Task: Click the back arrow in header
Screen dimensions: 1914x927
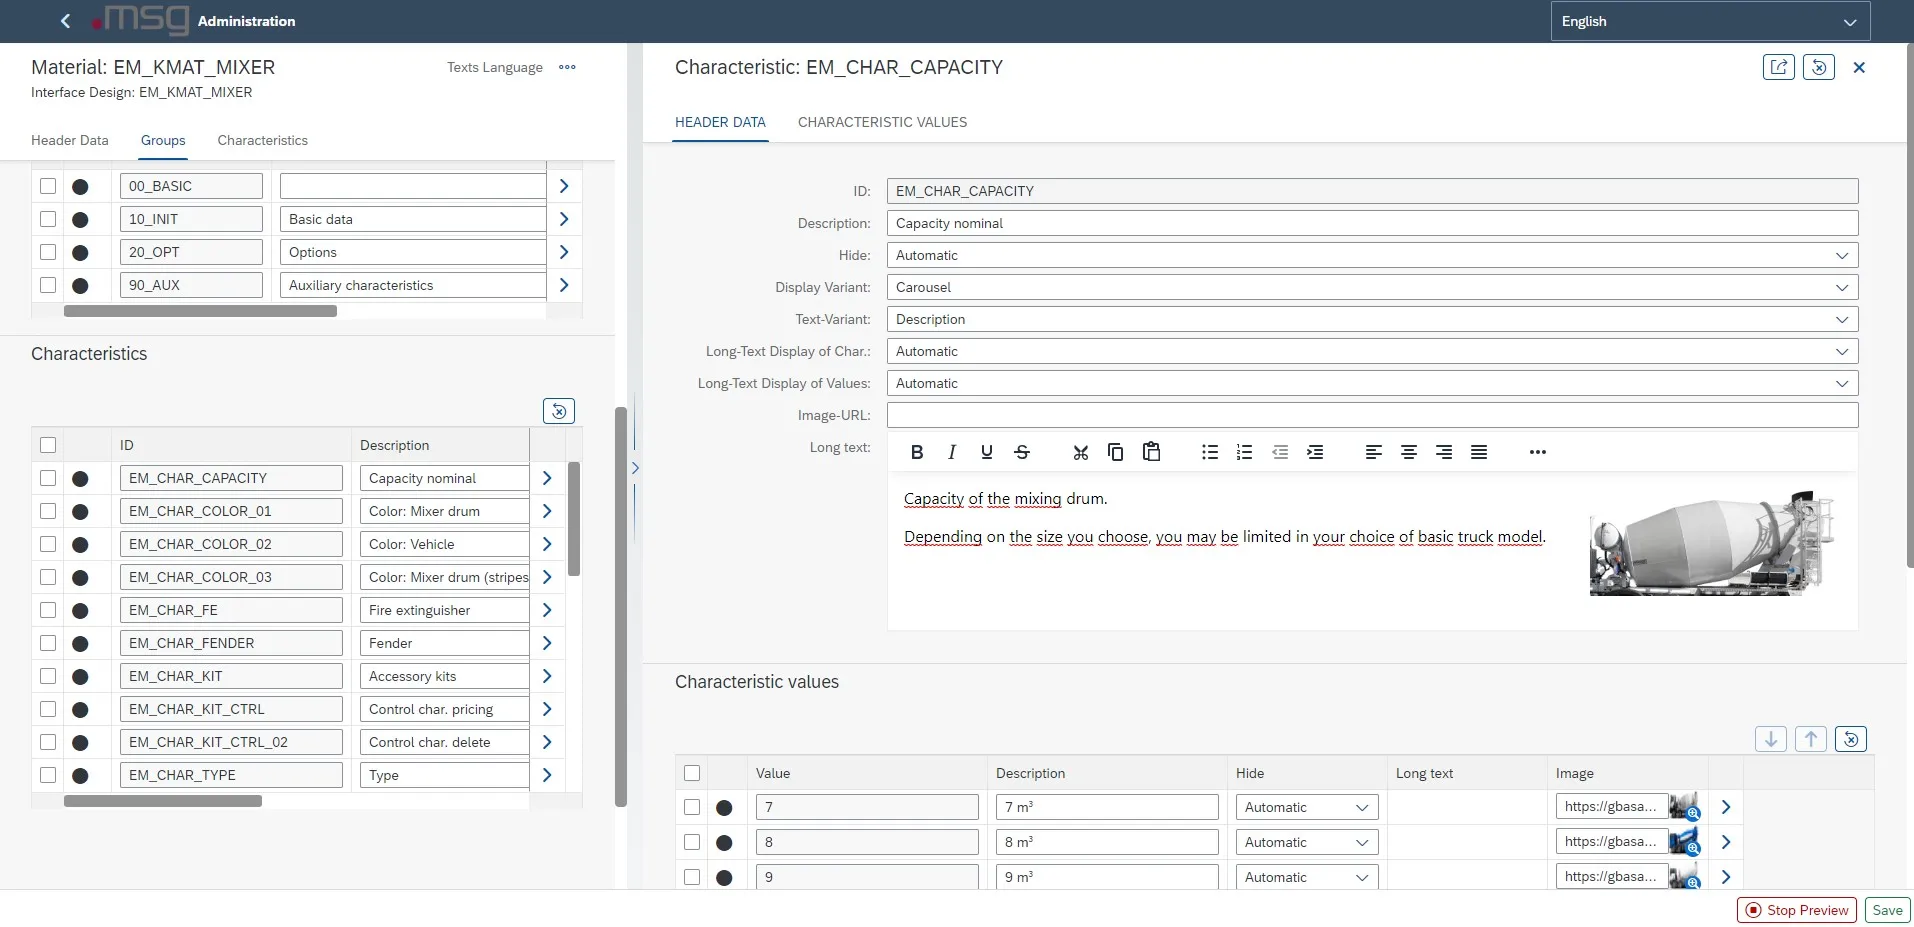Action: point(66,21)
